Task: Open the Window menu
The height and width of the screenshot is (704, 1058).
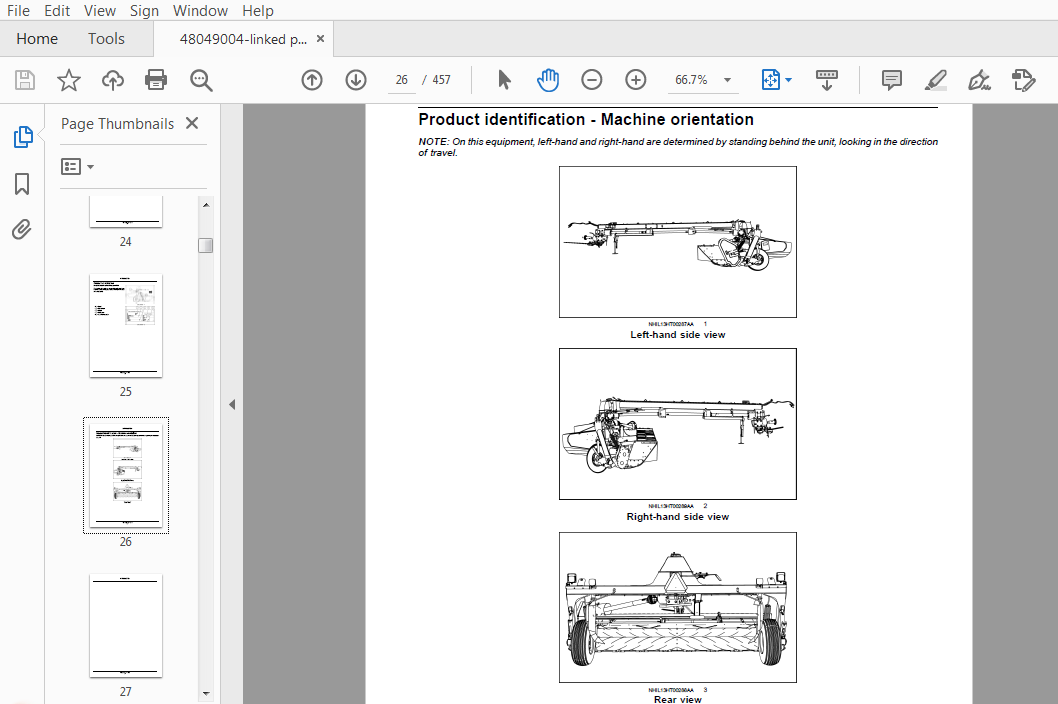Action: 200,11
